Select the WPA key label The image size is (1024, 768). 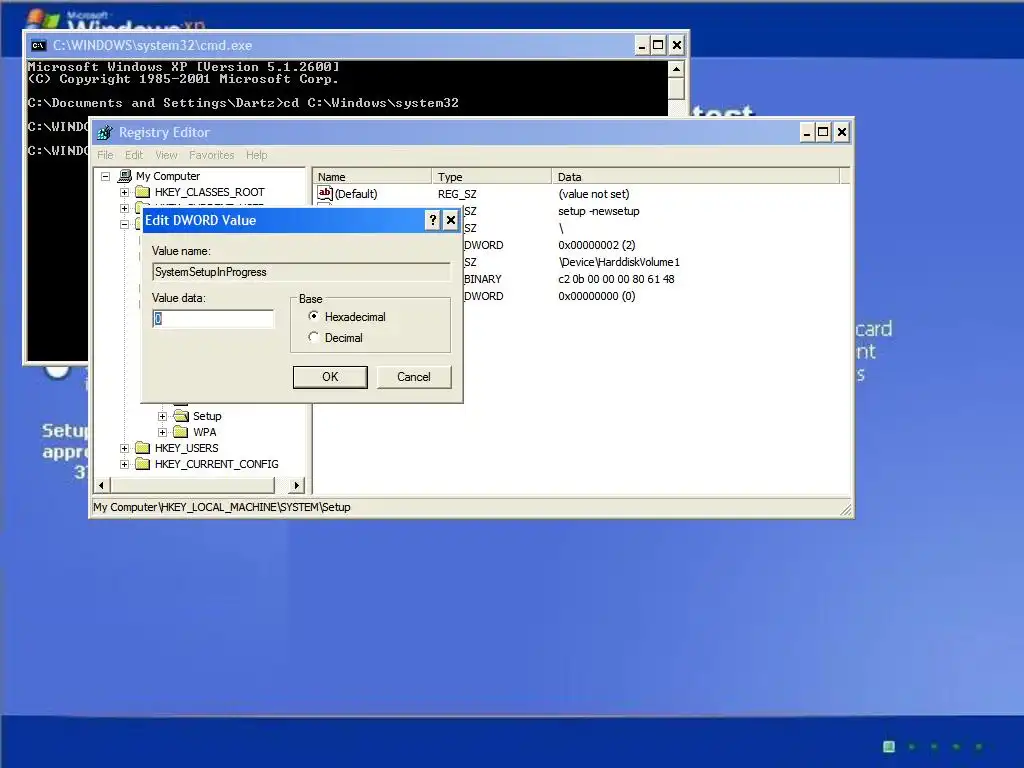[x=204, y=432]
